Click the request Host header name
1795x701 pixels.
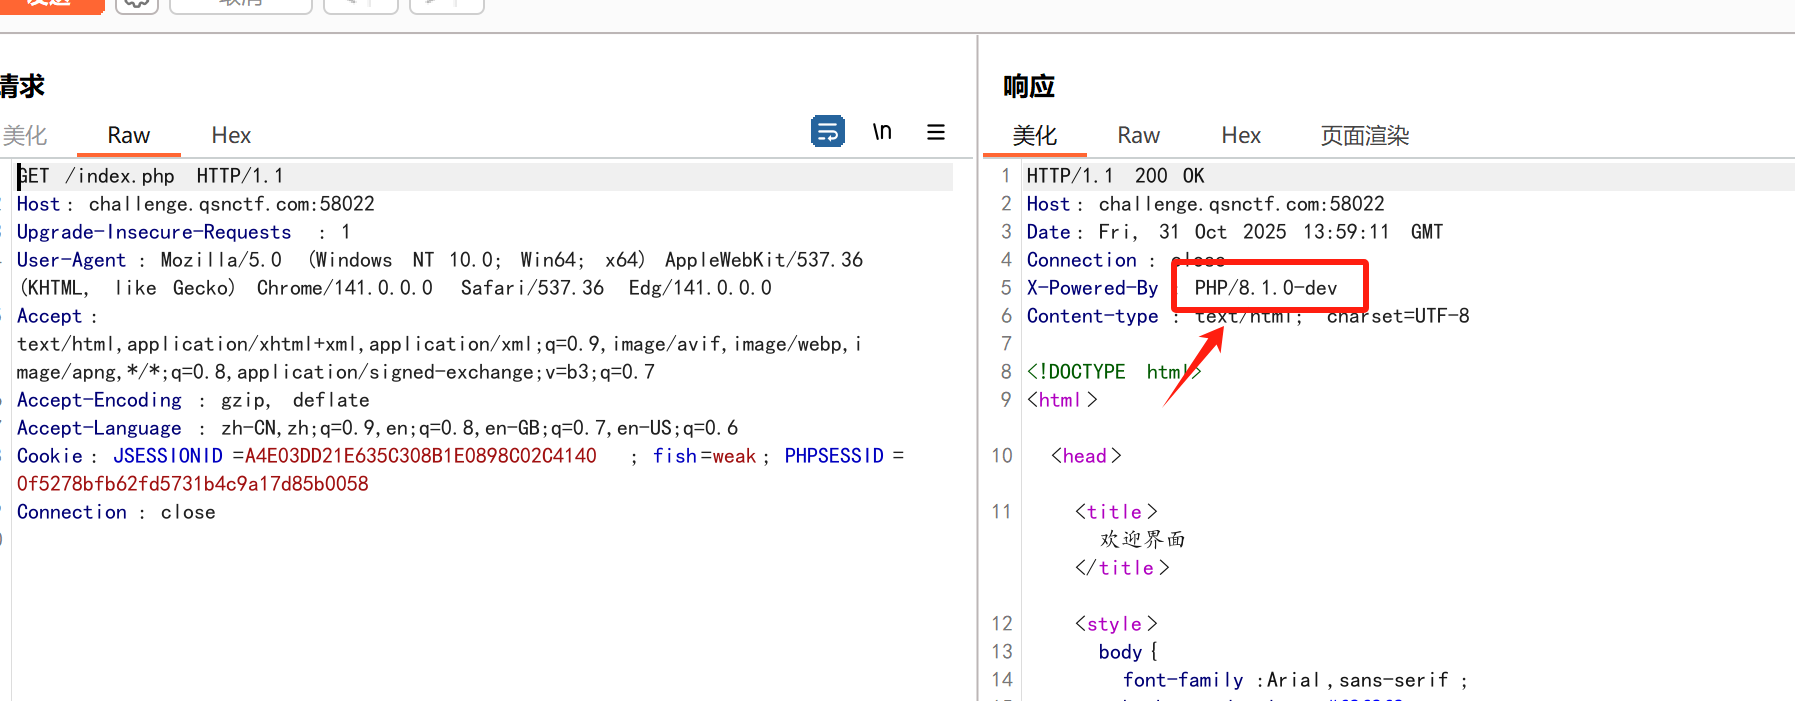(x=39, y=204)
